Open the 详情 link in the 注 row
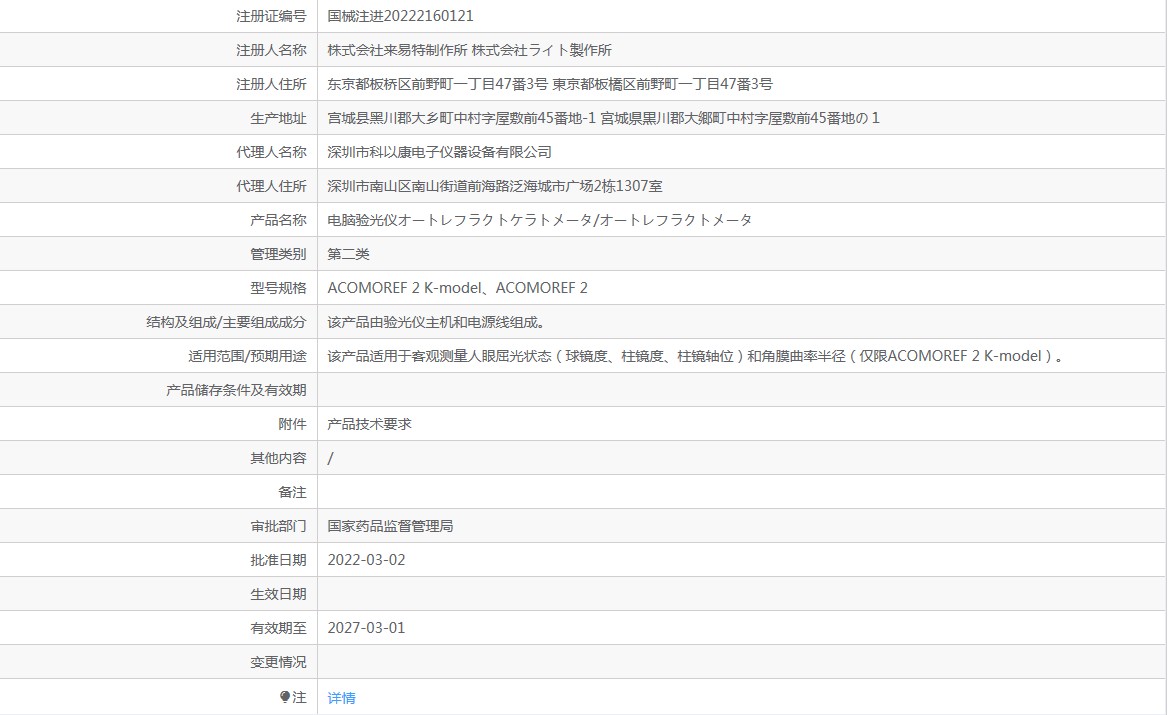 click(x=341, y=698)
